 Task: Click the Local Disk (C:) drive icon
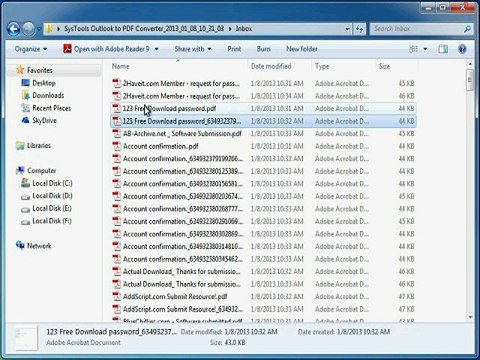[x=25, y=183]
